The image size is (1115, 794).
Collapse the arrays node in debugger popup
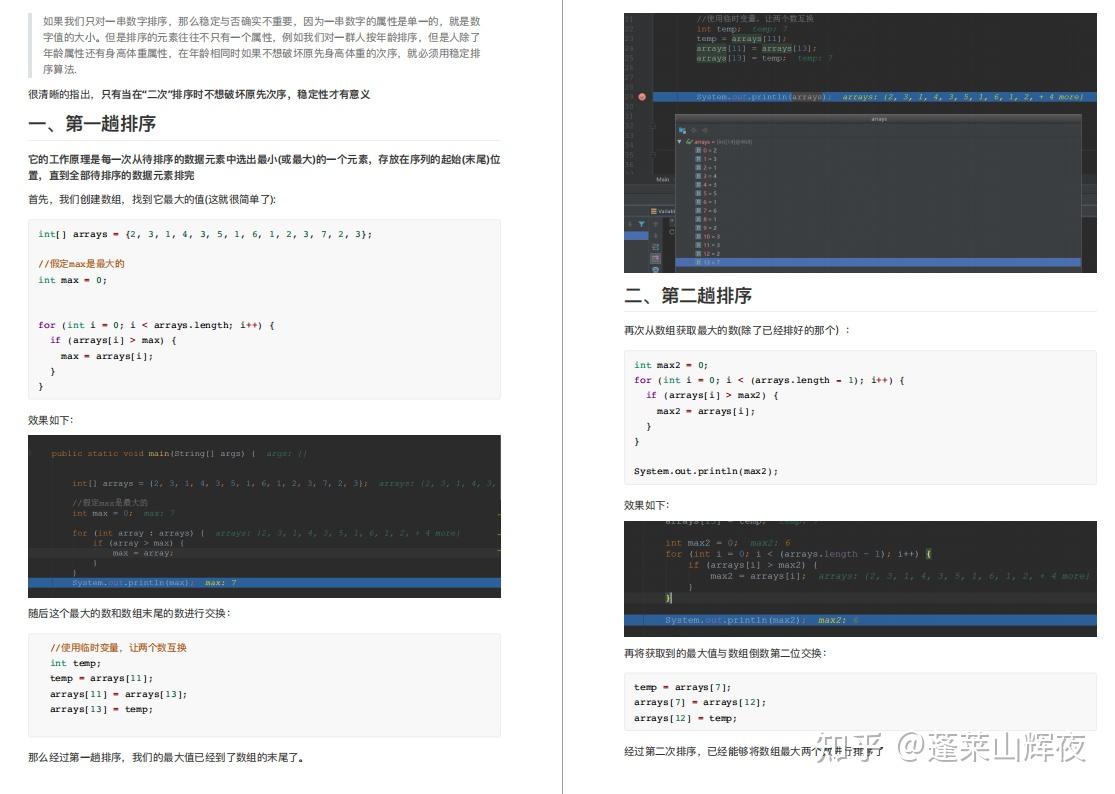(x=679, y=141)
